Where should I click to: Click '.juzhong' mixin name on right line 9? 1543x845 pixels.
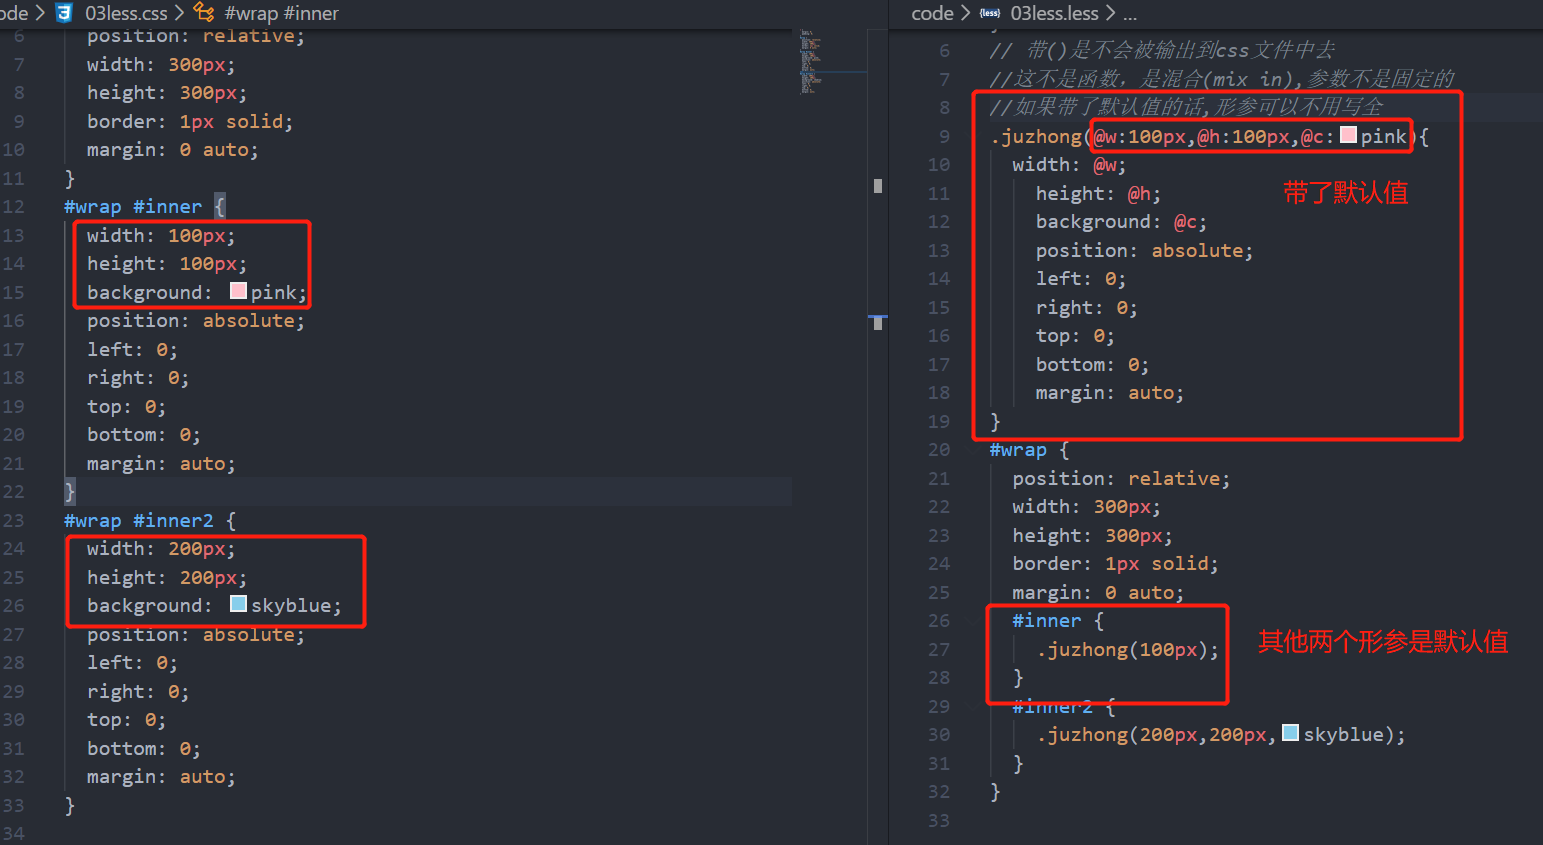point(1036,137)
